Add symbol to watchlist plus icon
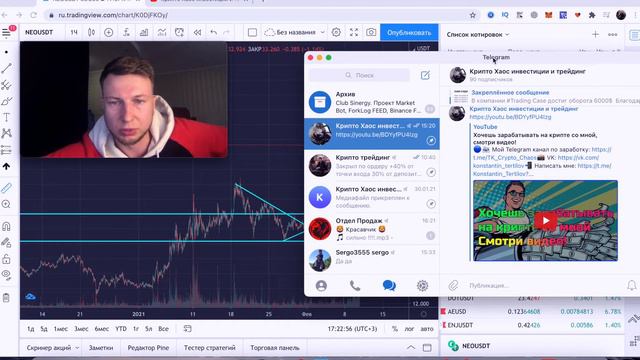Image resolution: width=640 pixels, height=360 pixels. 596,35
